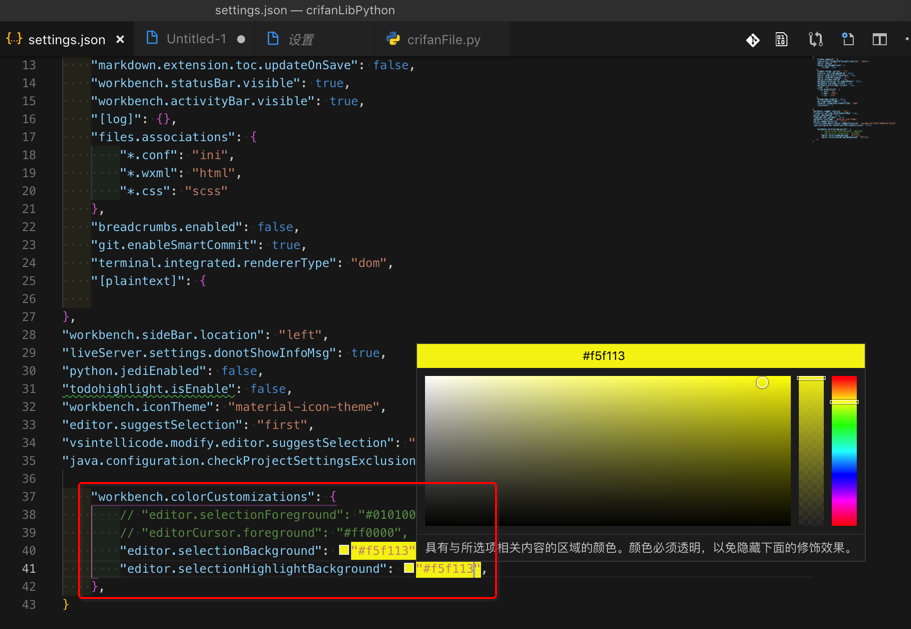
Task: Close the settings.json tab
Action: (x=120, y=39)
